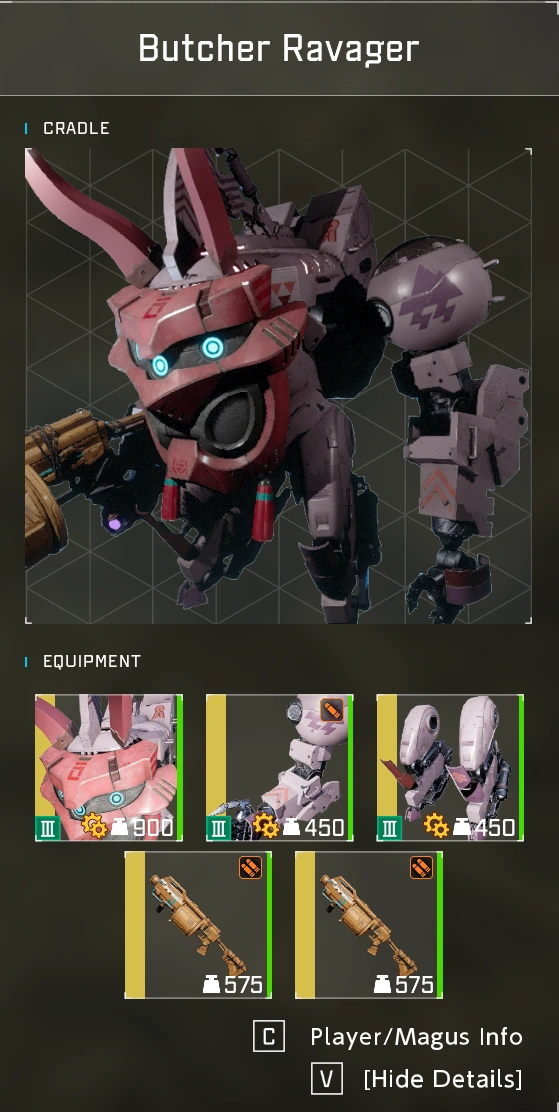Viewport: 559px width, 1112px height.
Task: Click ammo badge on the second gun slot
Action: [421, 867]
